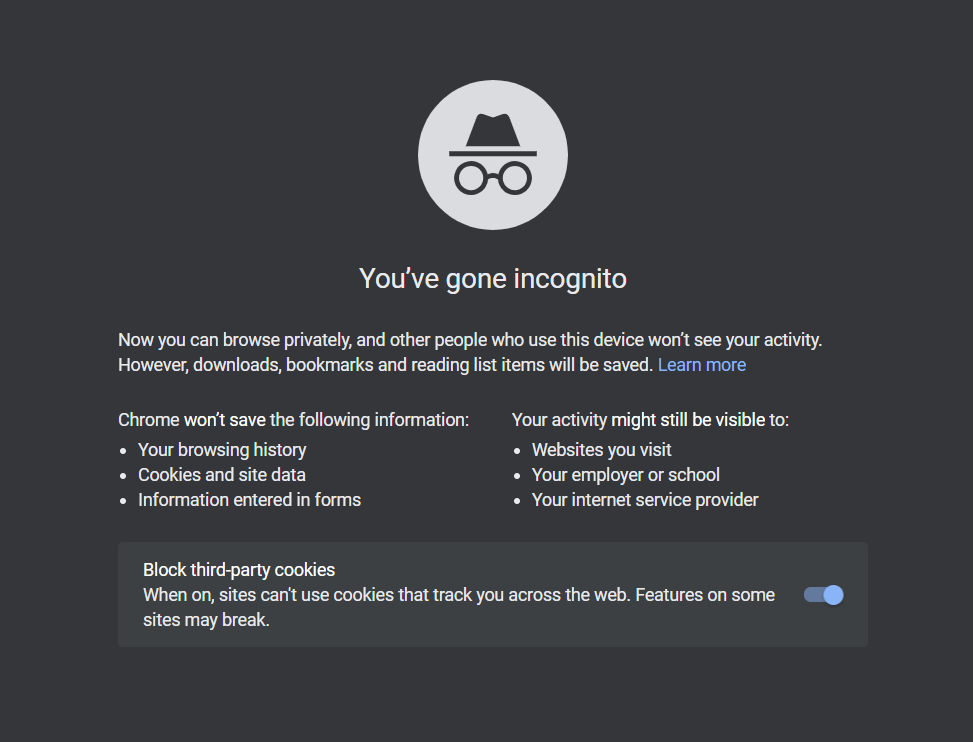
Task: Select the Cookies and site data bullet
Action: (222, 475)
